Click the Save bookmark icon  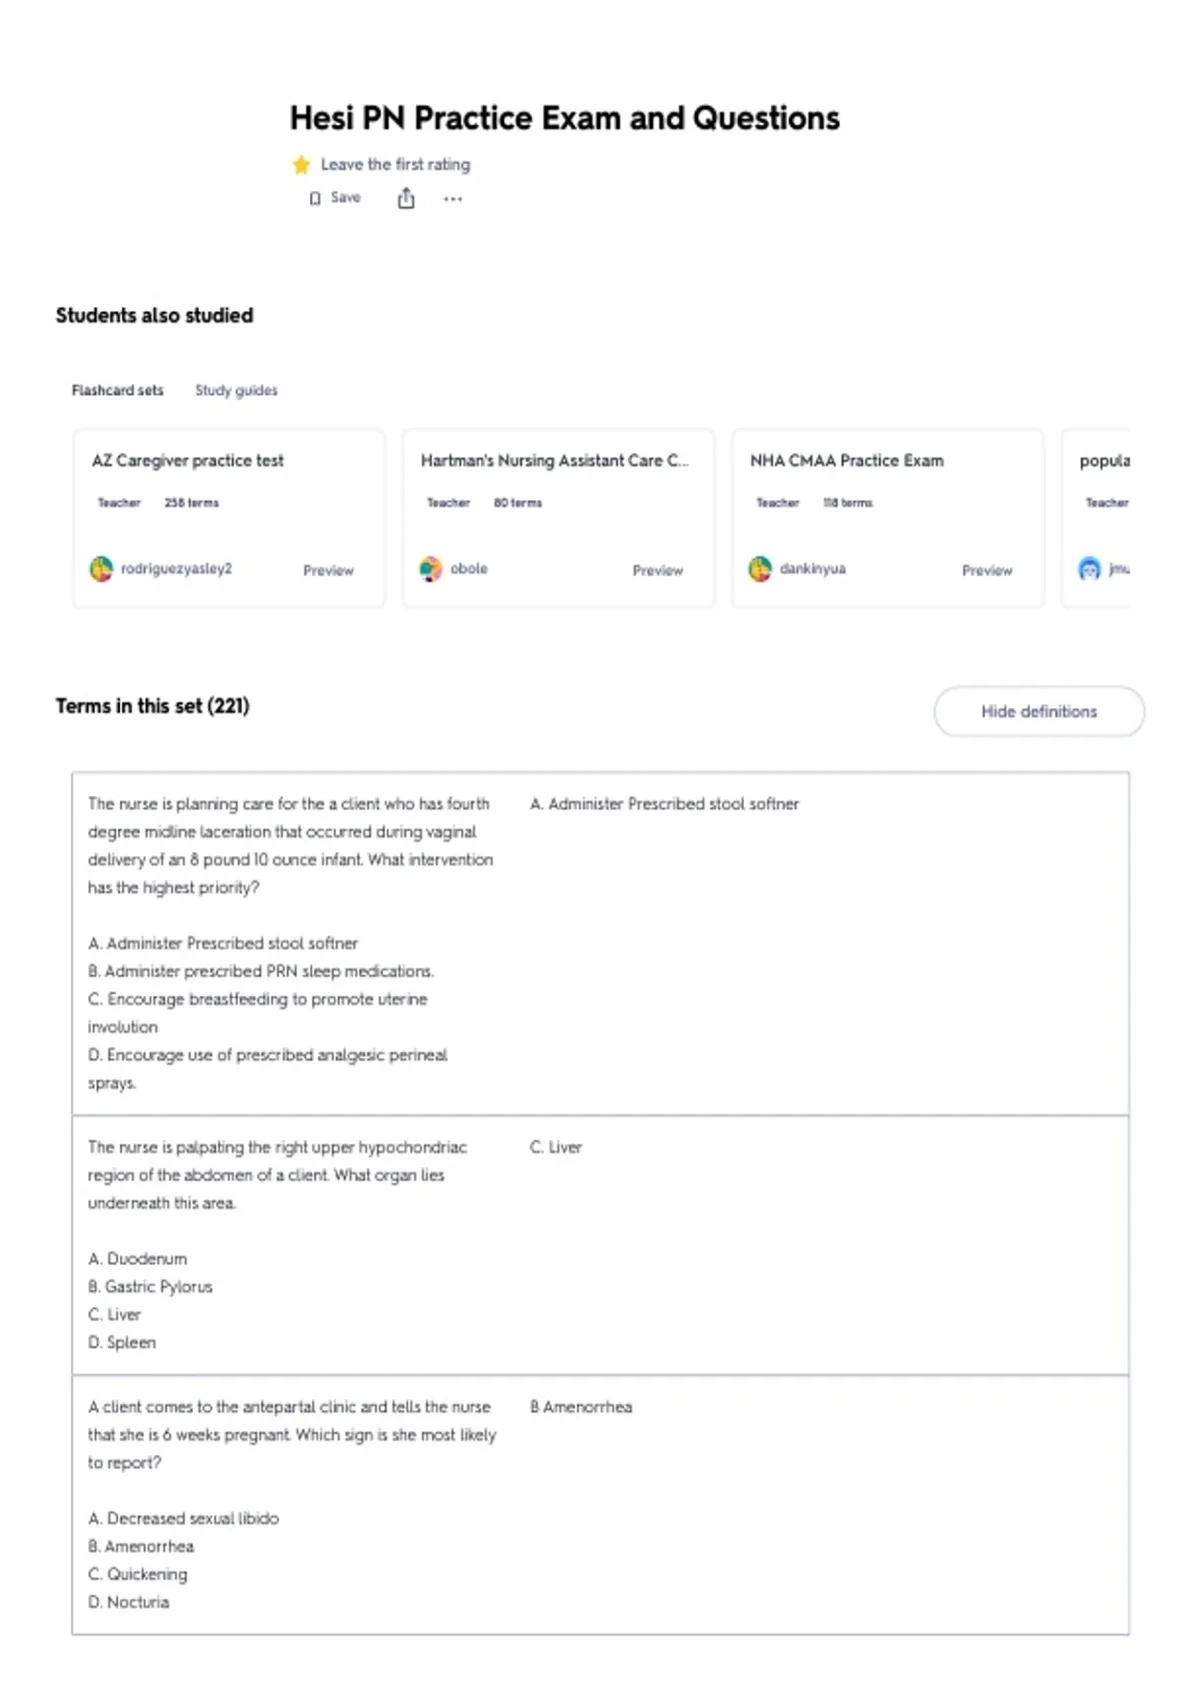[x=315, y=198]
